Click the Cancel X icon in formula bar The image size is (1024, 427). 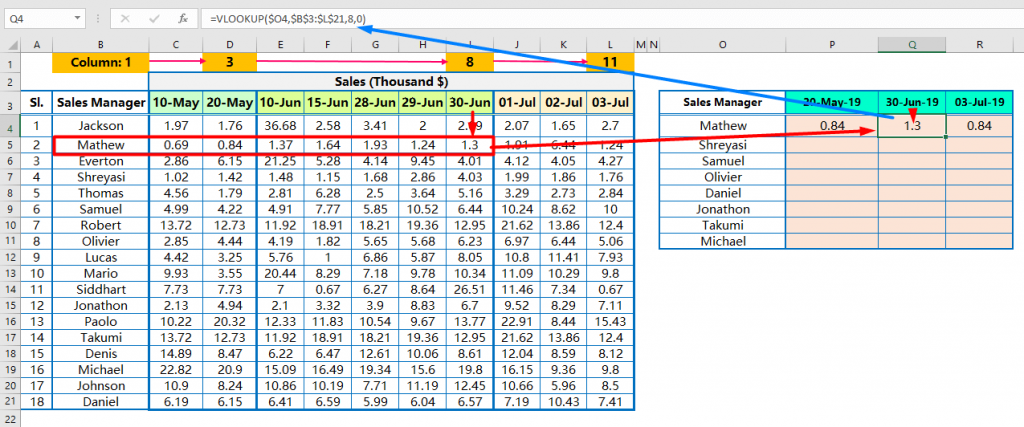(x=125, y=19)
